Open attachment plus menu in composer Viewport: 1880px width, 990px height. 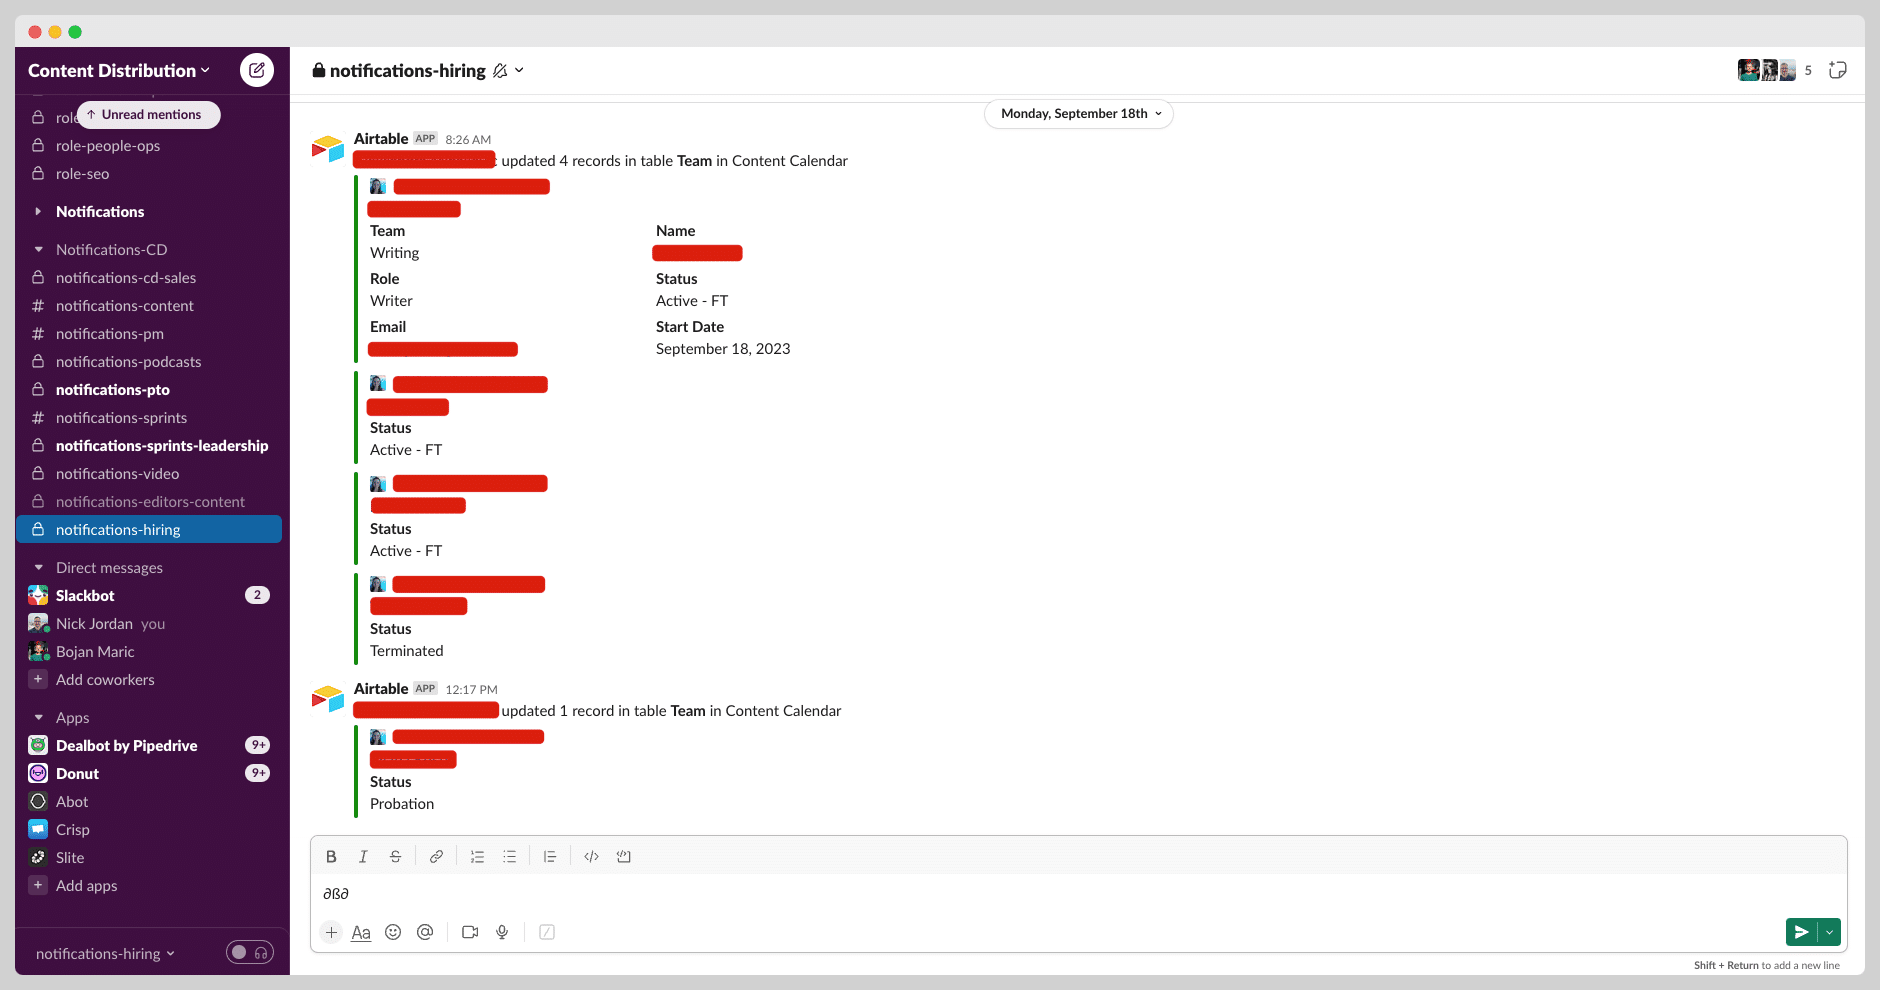[331, 932]
